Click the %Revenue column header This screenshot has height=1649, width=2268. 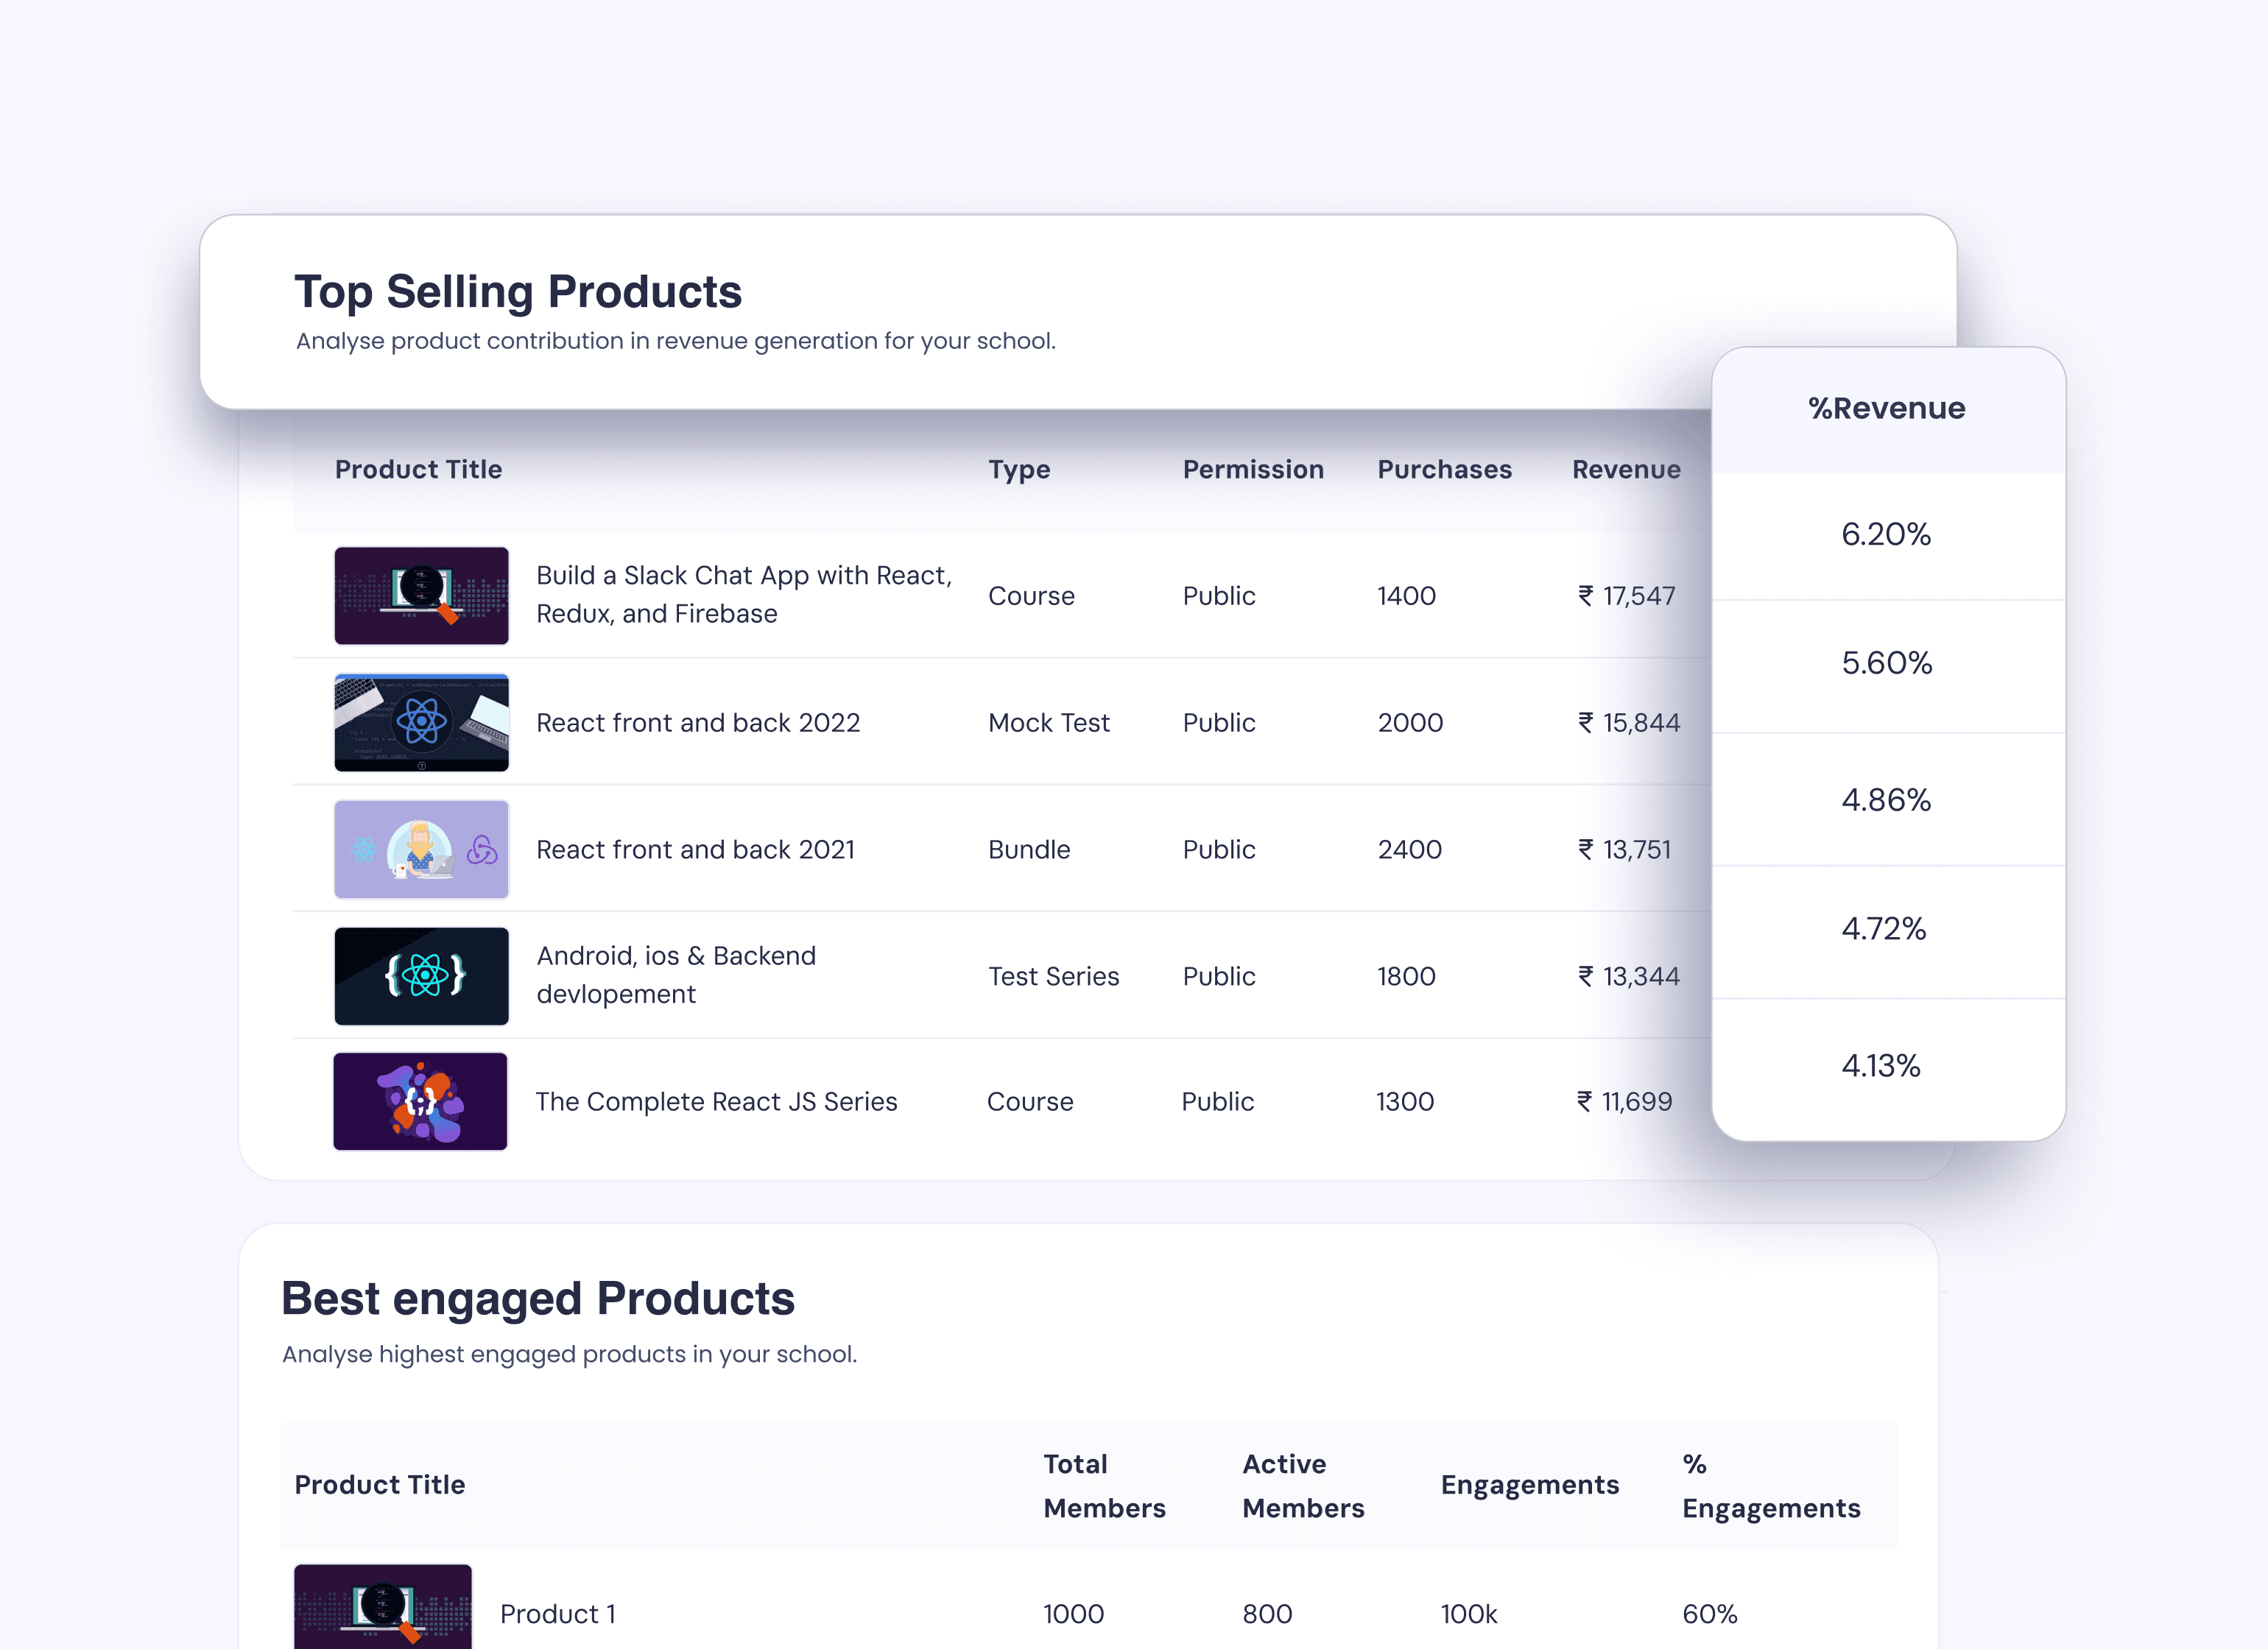1886,409
